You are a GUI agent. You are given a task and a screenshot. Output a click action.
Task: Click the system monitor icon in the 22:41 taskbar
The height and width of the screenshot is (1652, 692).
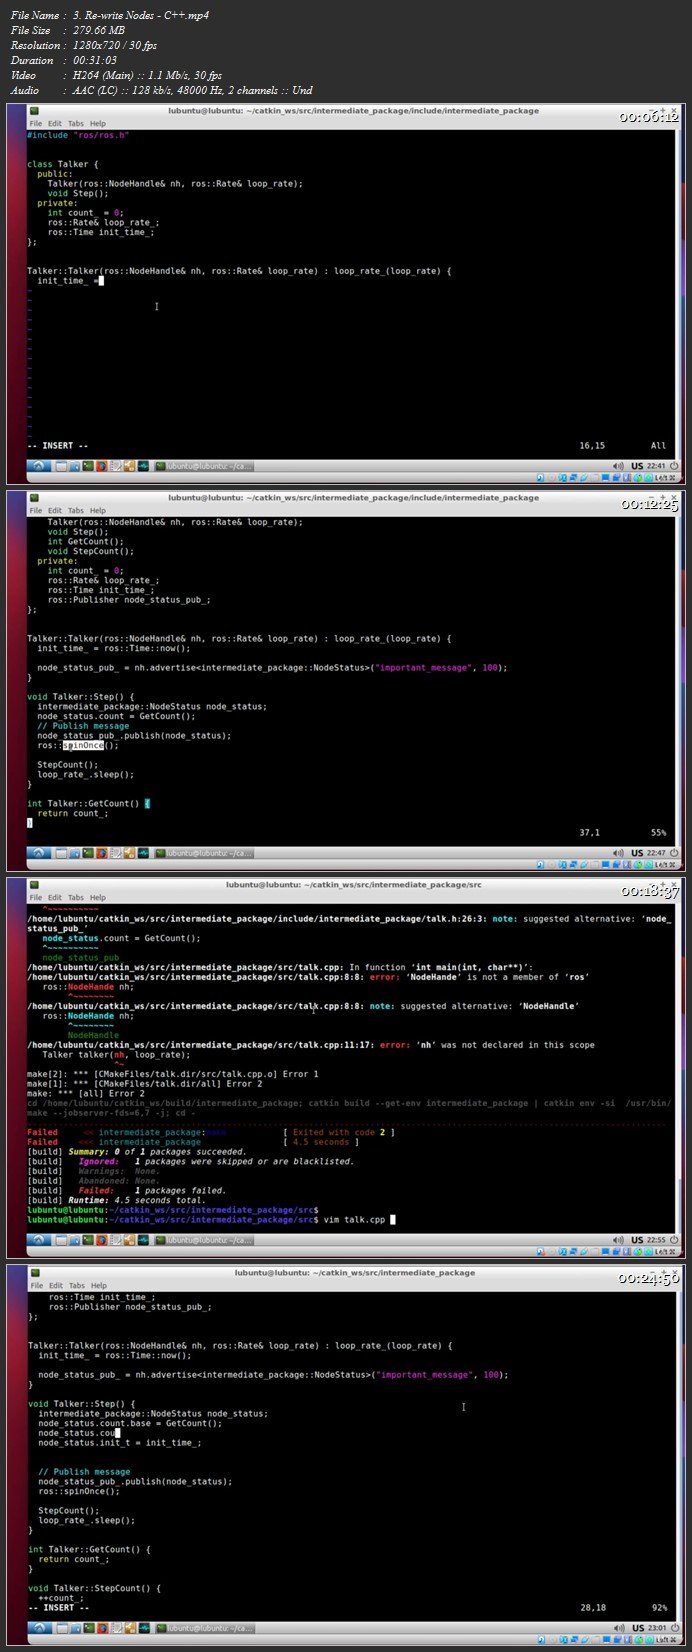(144, 466)
